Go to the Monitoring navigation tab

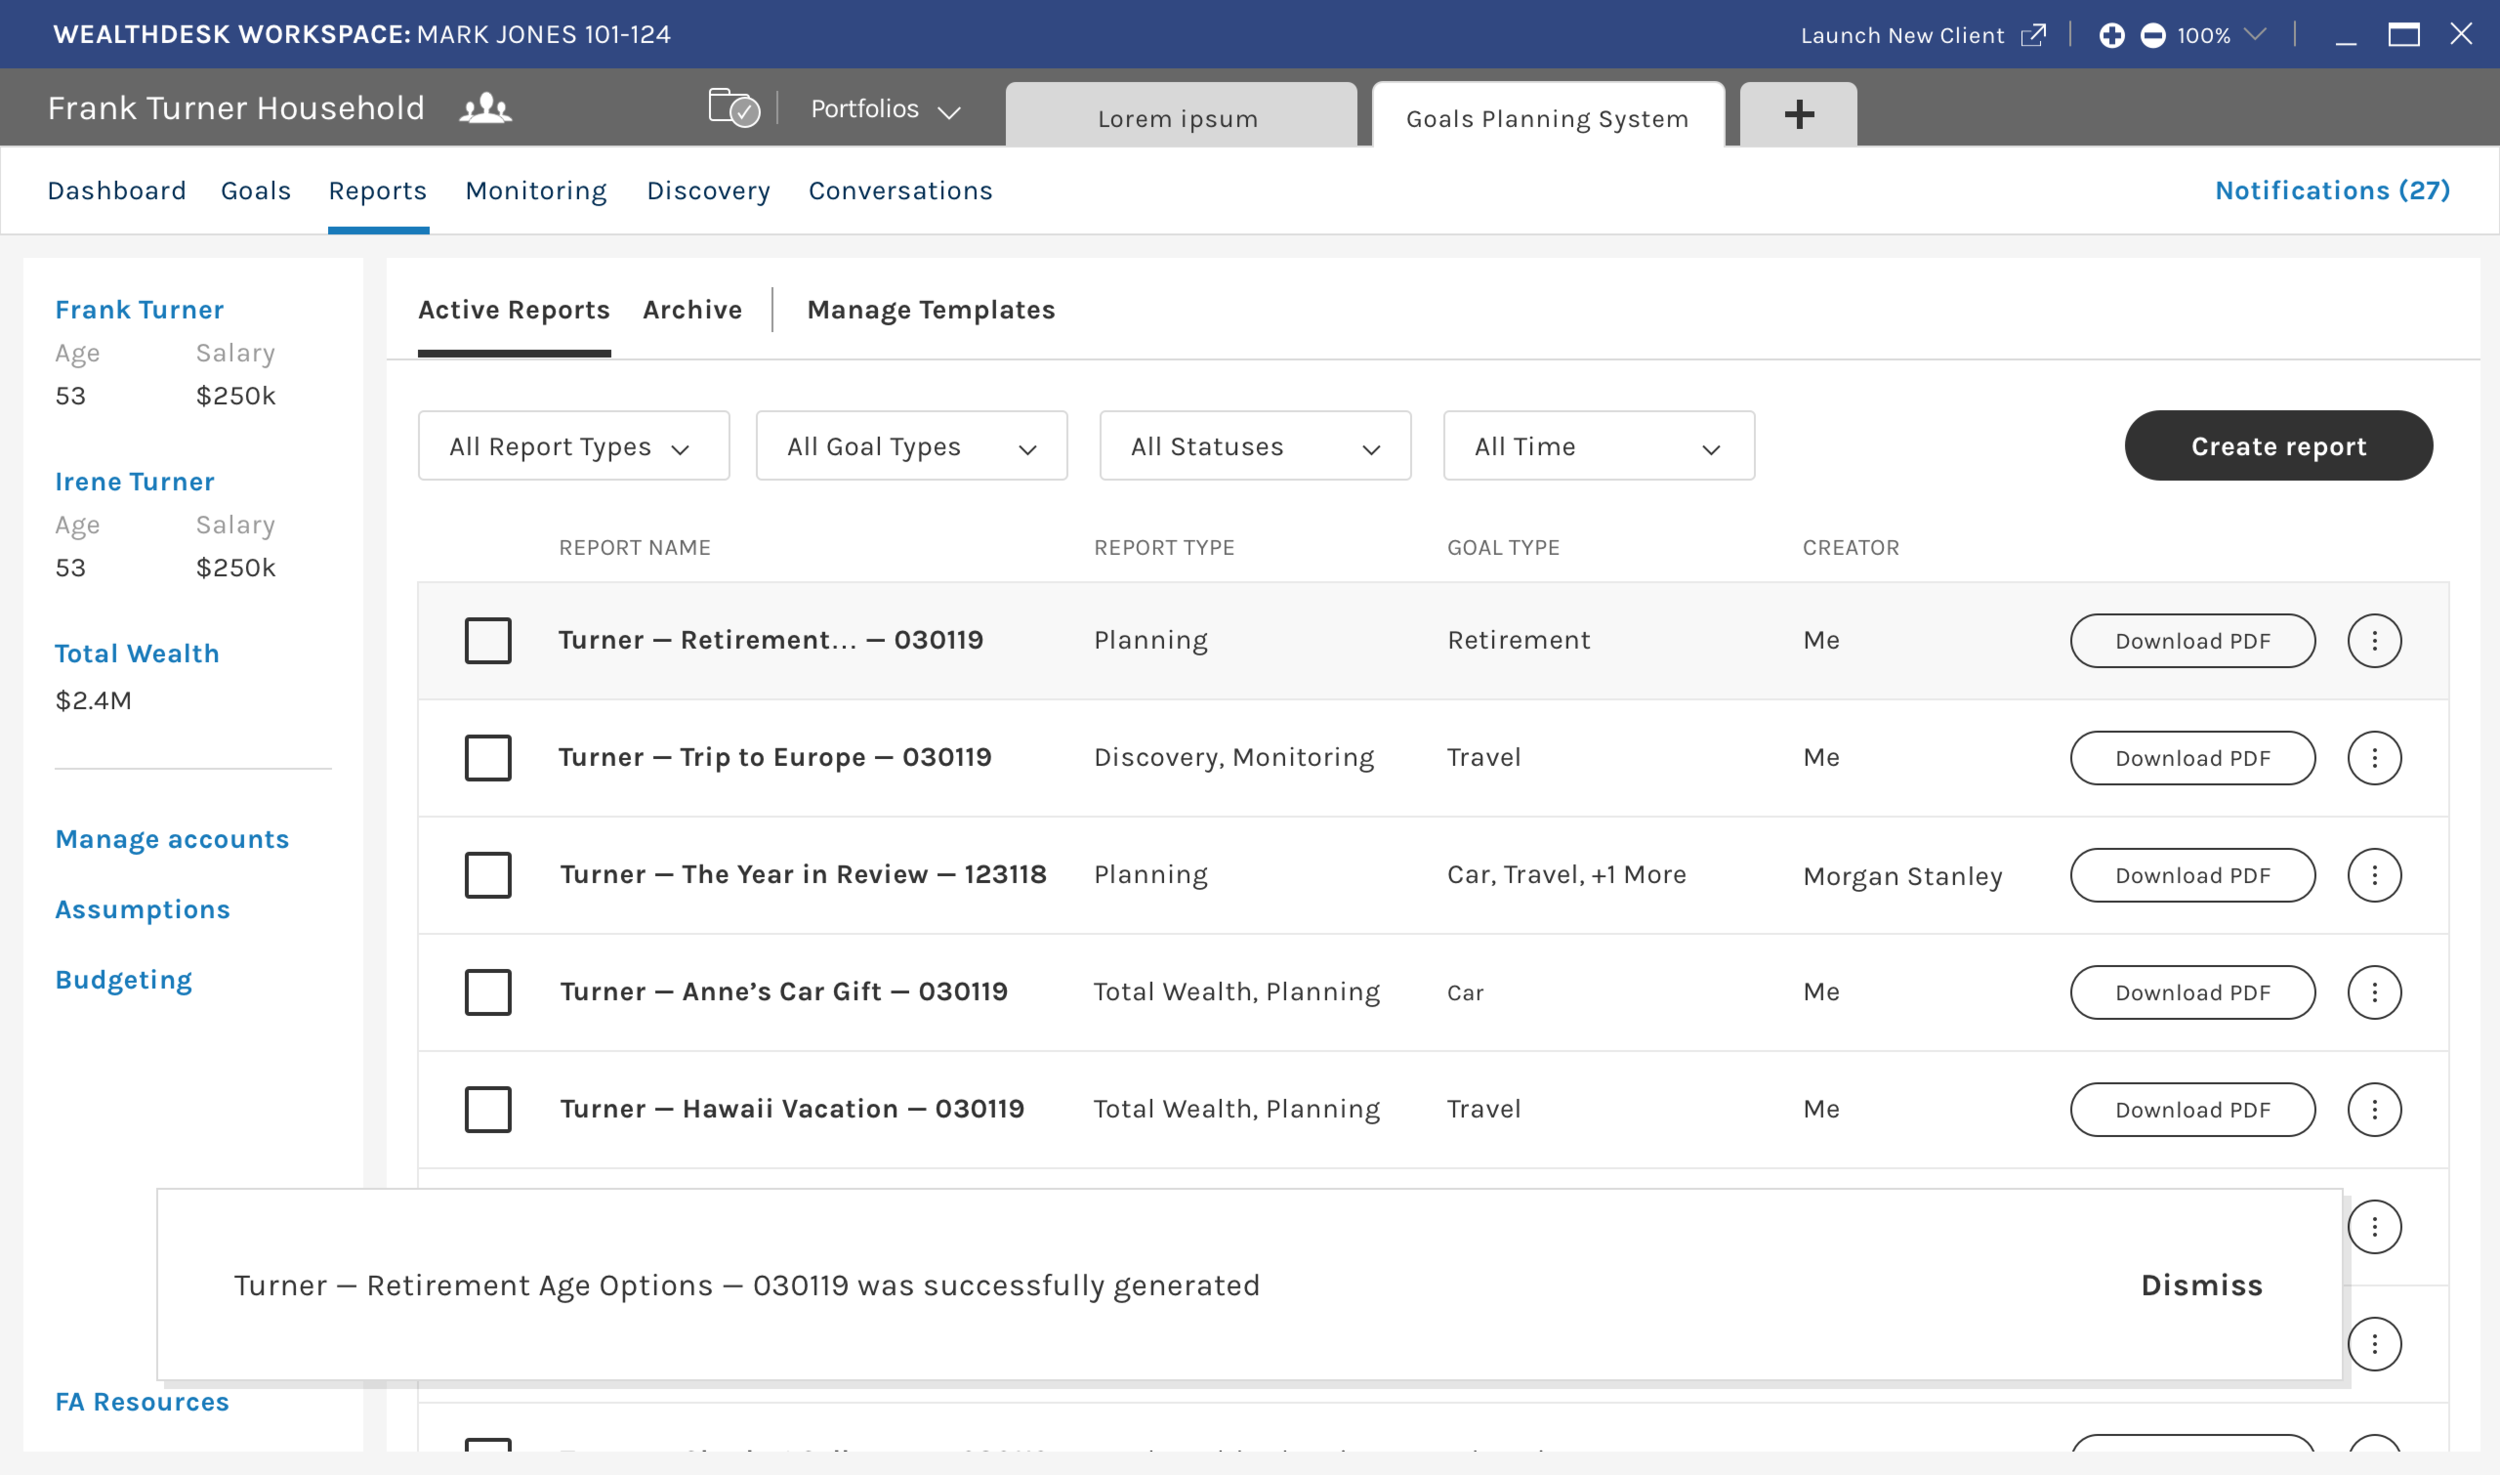[x=536, y=191]
